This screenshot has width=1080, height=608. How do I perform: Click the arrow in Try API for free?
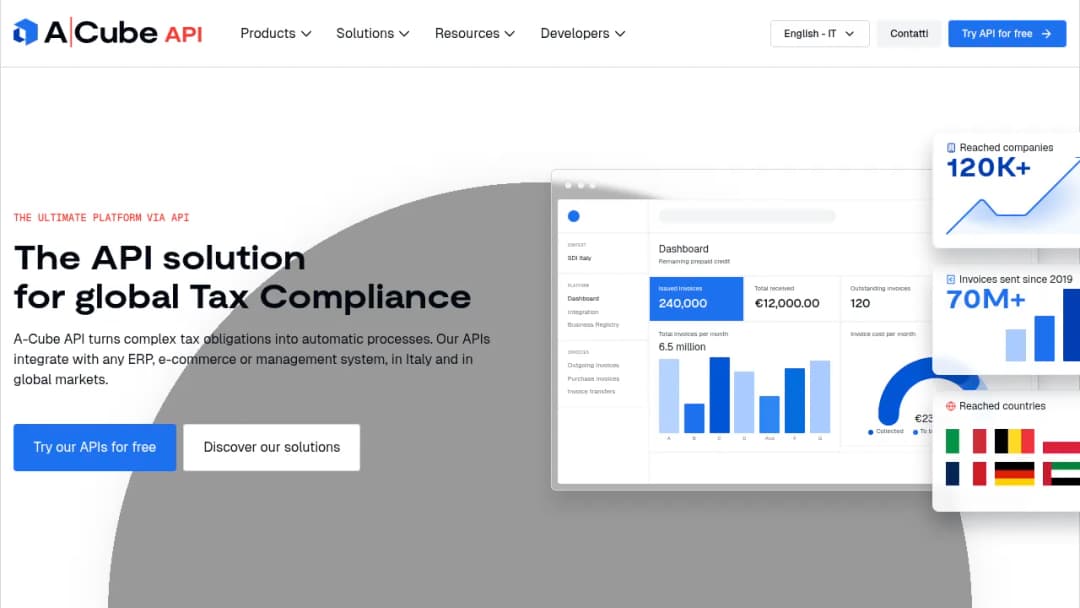click(x=1046, y=34)
